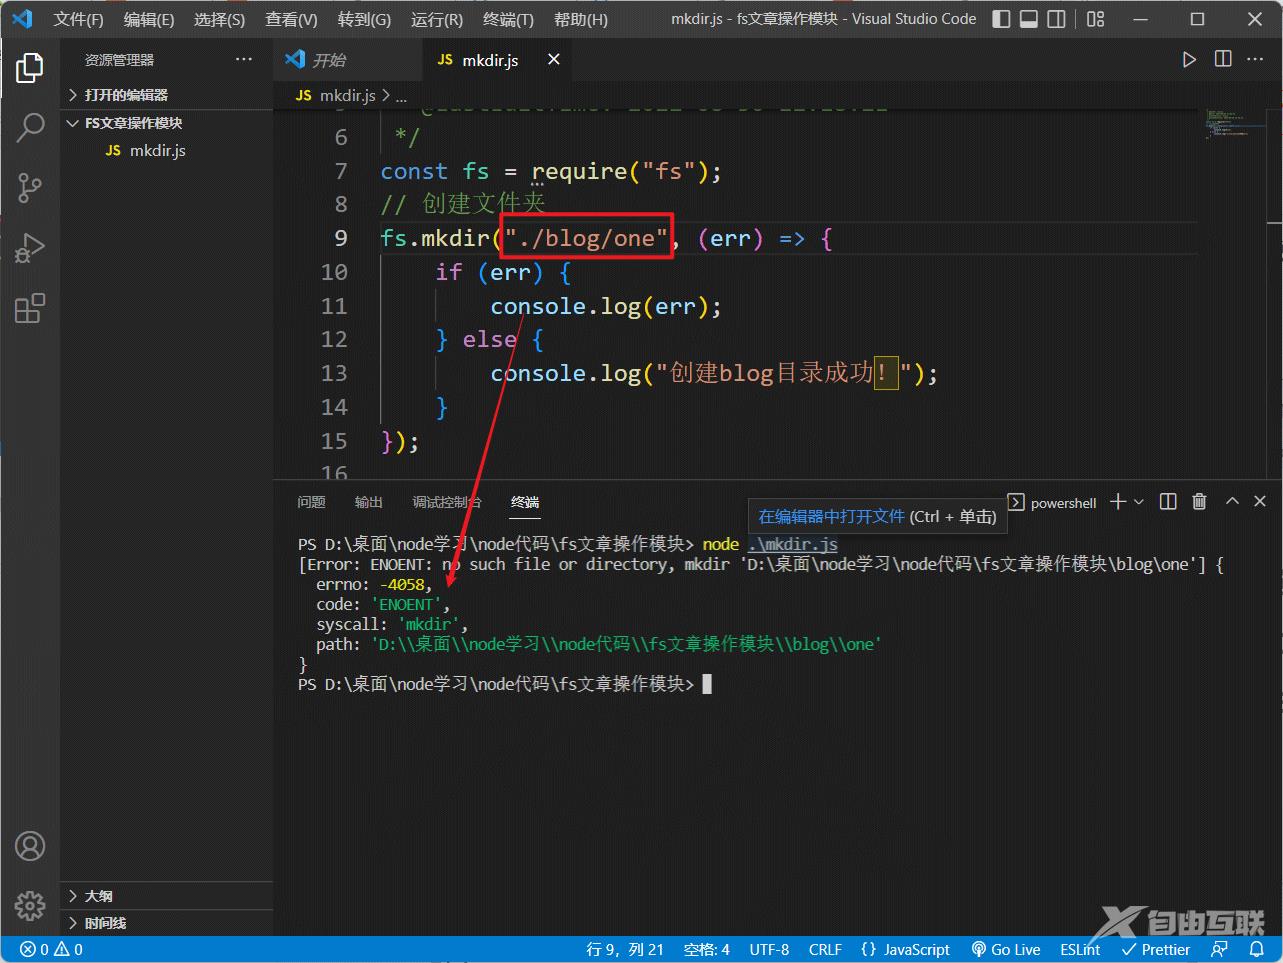Image resolution: width=1283 pixels, height=963 pixels.
Task: Split the editor to the right
Action: coord(1222,60)
